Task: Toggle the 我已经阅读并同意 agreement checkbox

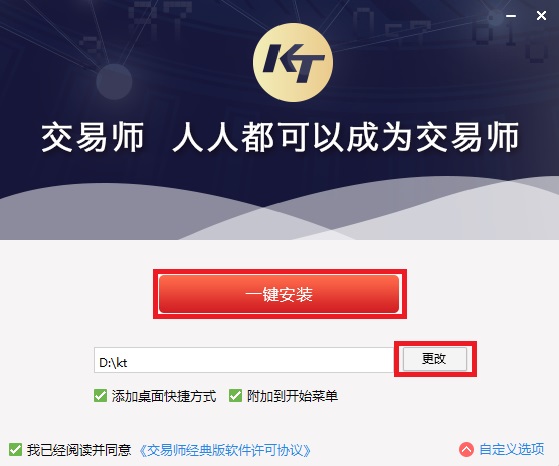Action: point(15,450)
